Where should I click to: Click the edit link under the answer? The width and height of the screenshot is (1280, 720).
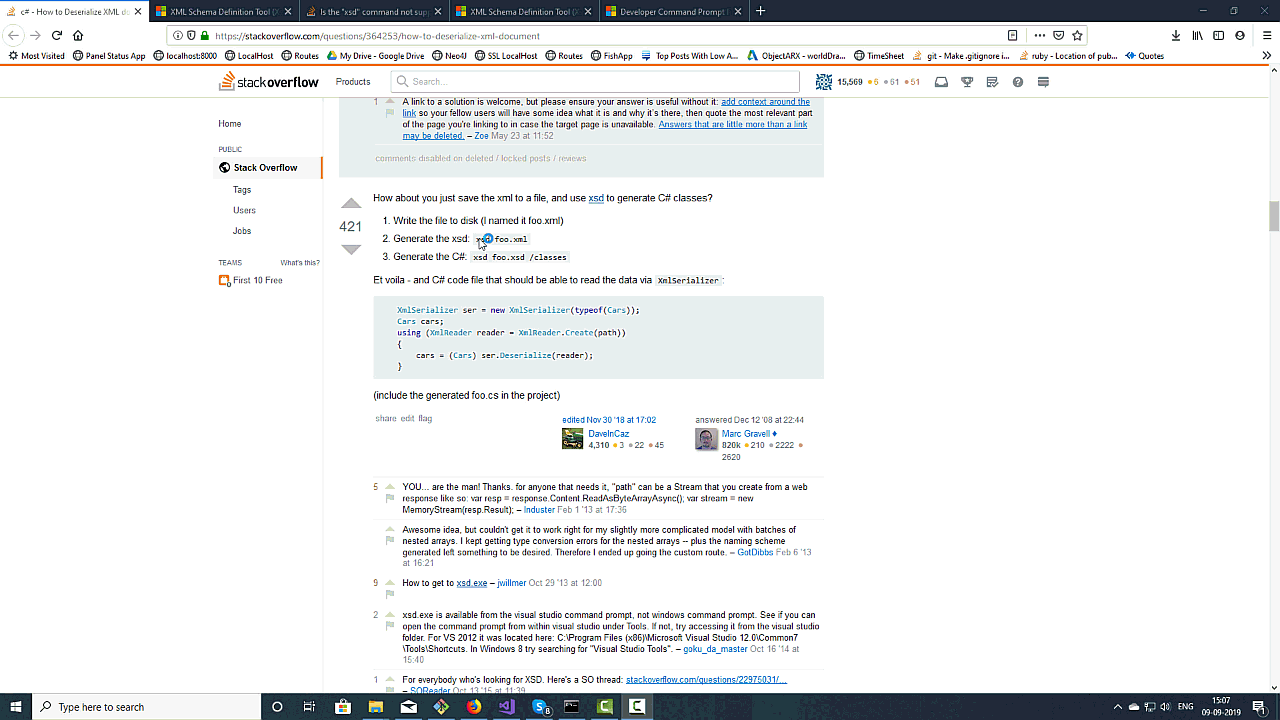click(407, 418)
